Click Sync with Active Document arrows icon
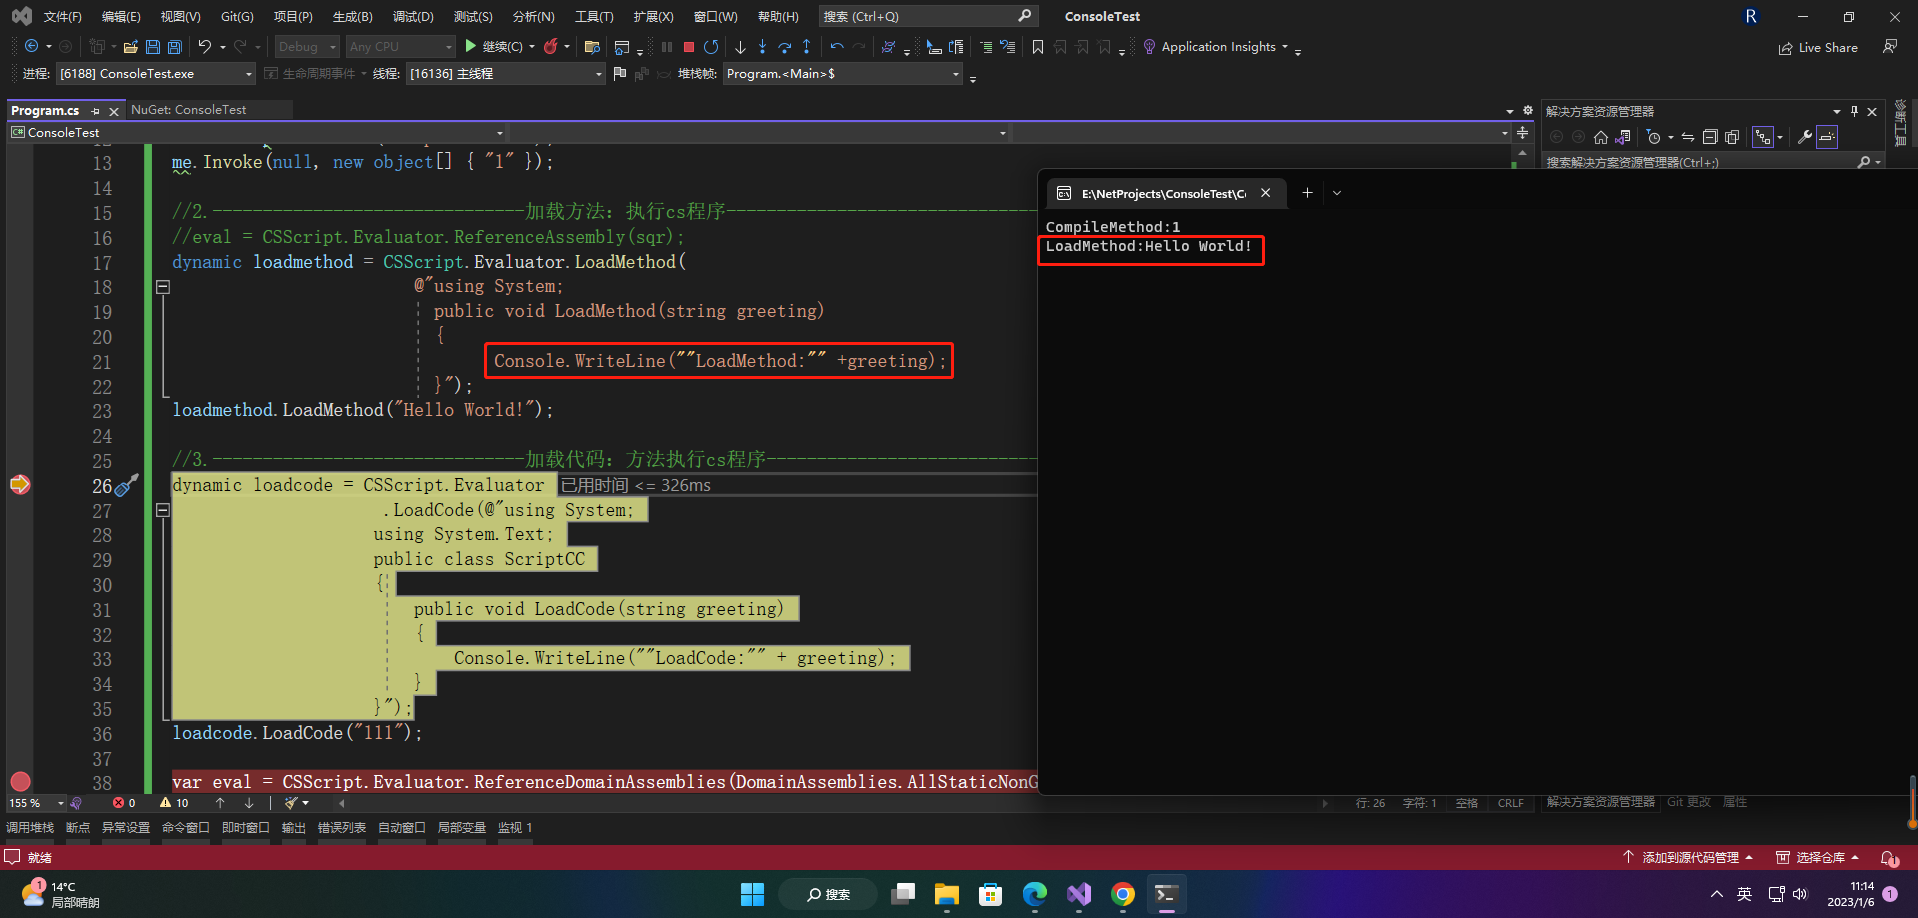The height and width of the screenshot is (918, 1918). click(x=1688, y=137)
